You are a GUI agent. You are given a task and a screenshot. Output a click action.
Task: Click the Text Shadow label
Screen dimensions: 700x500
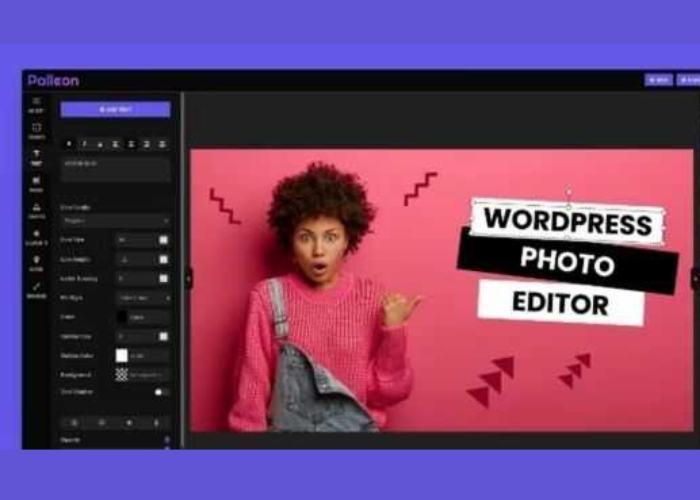click(x=77, y=392)
